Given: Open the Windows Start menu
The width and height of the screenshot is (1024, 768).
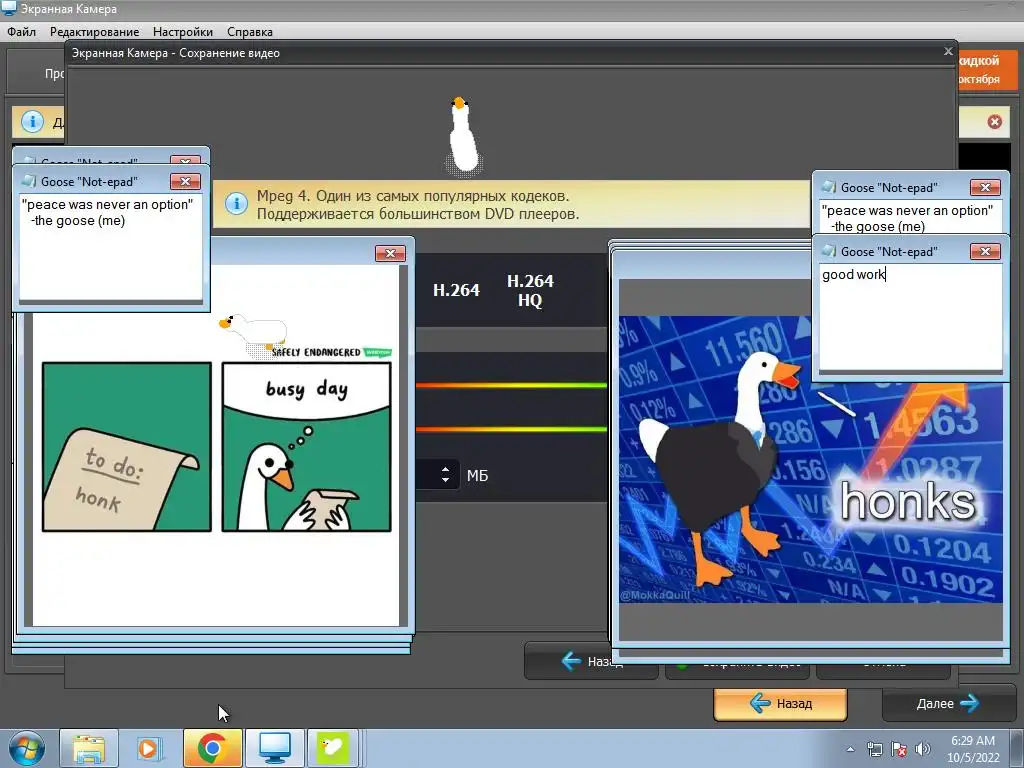Looking at the screenshot, I should [27, 748].
